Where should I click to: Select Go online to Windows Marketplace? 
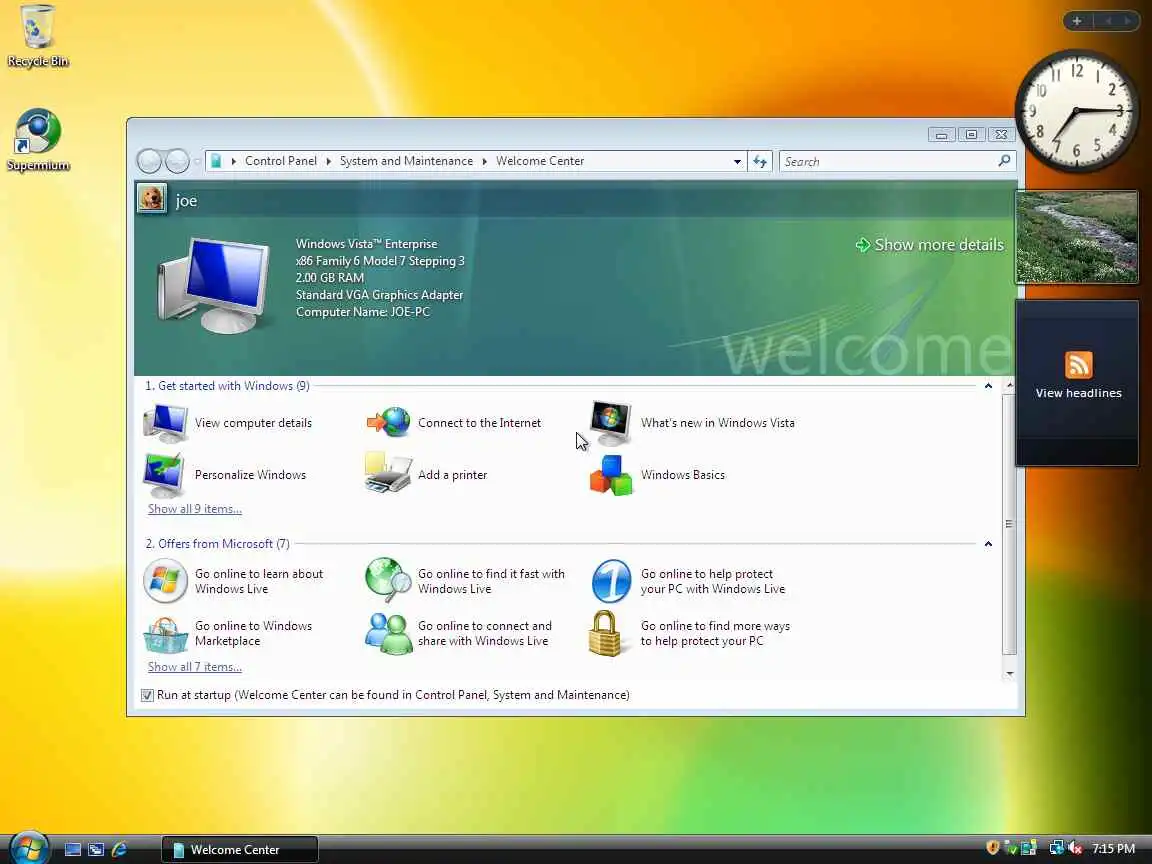coord(228,633)
